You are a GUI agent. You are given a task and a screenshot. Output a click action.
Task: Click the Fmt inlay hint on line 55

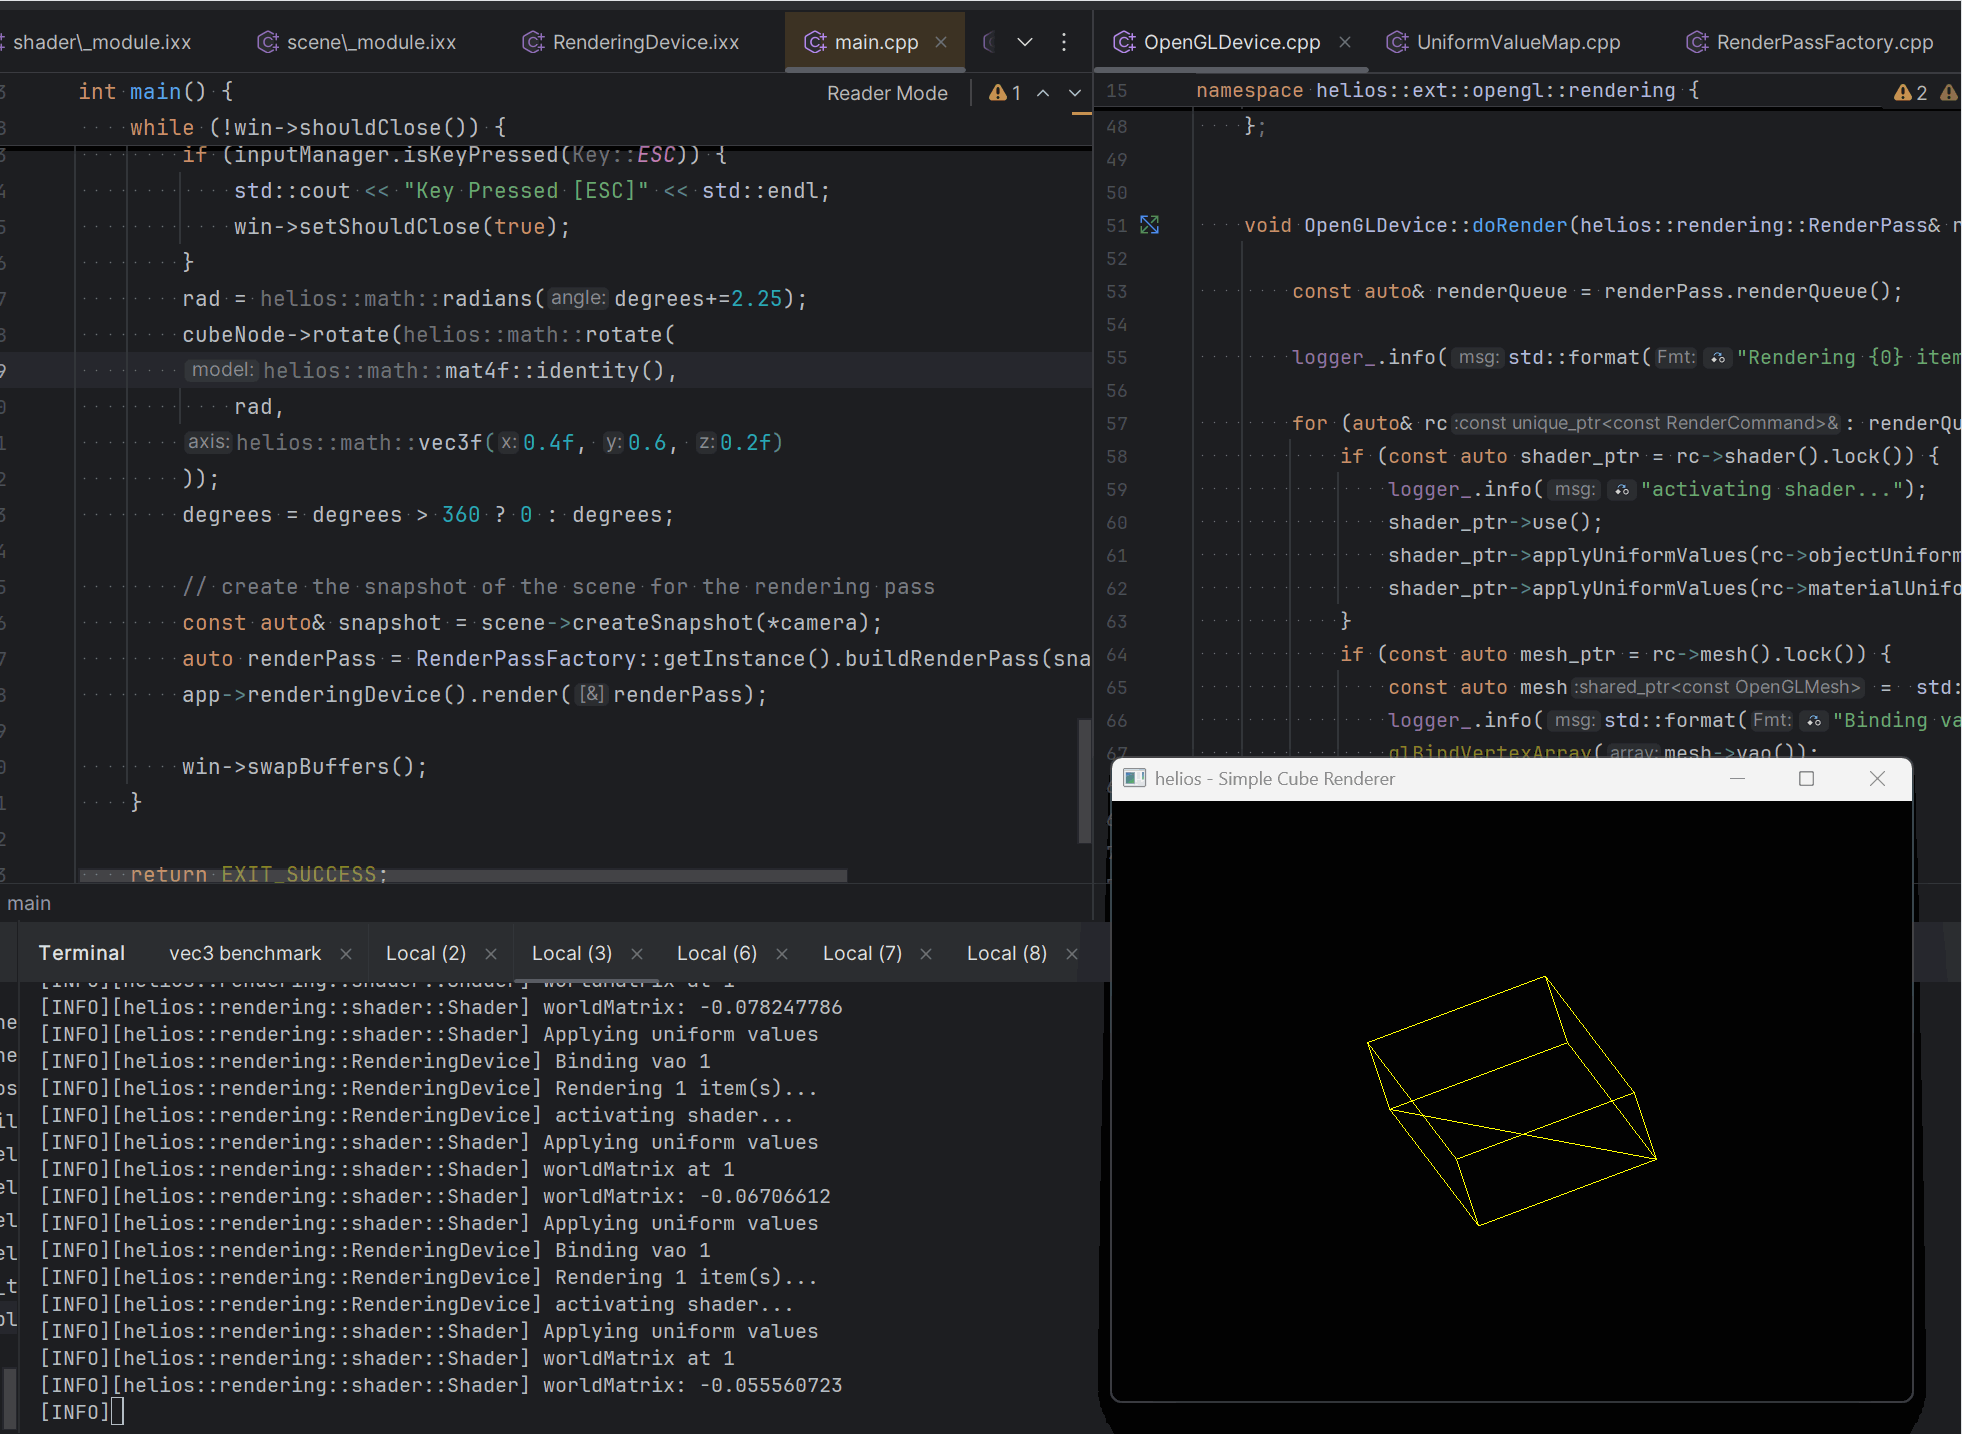1676,357
